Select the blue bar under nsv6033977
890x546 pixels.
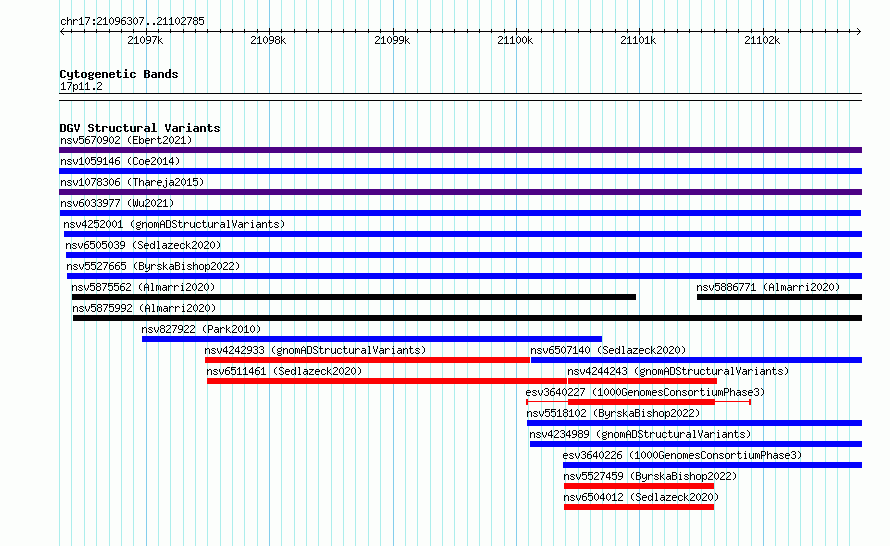[460, 213]
